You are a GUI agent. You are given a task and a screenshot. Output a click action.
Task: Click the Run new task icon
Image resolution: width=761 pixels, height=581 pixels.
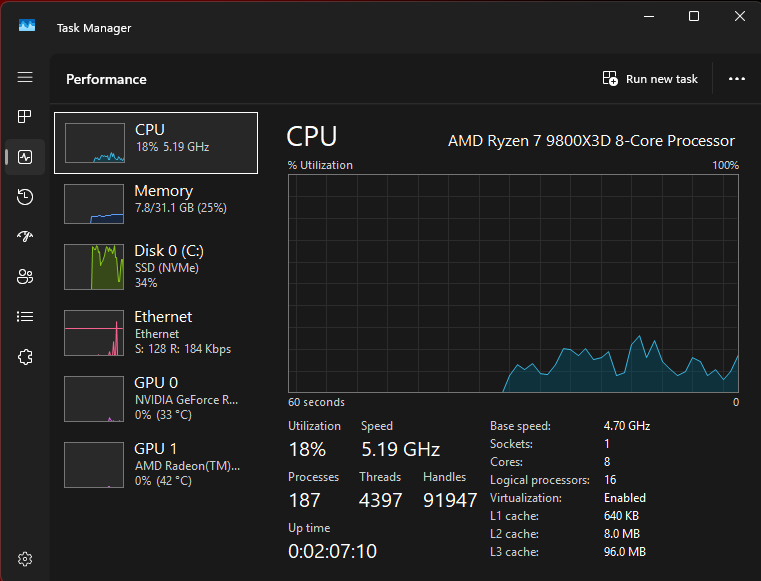click(x=610, y=78)
